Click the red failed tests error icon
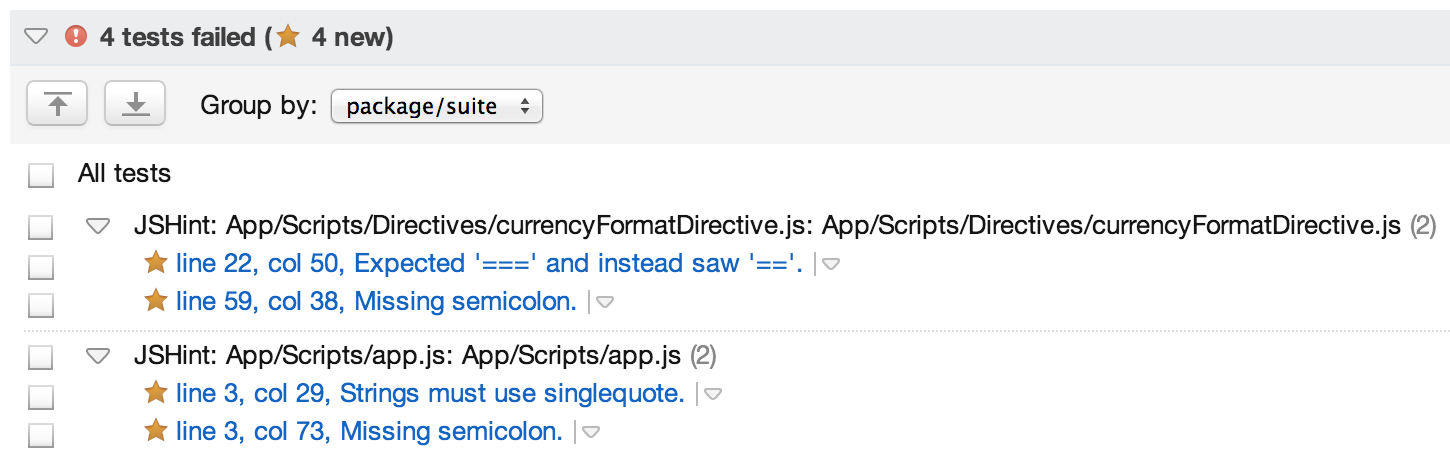The width and height of the screenshot is (1450, 462). pyautogui.click(x=76, y=37)
